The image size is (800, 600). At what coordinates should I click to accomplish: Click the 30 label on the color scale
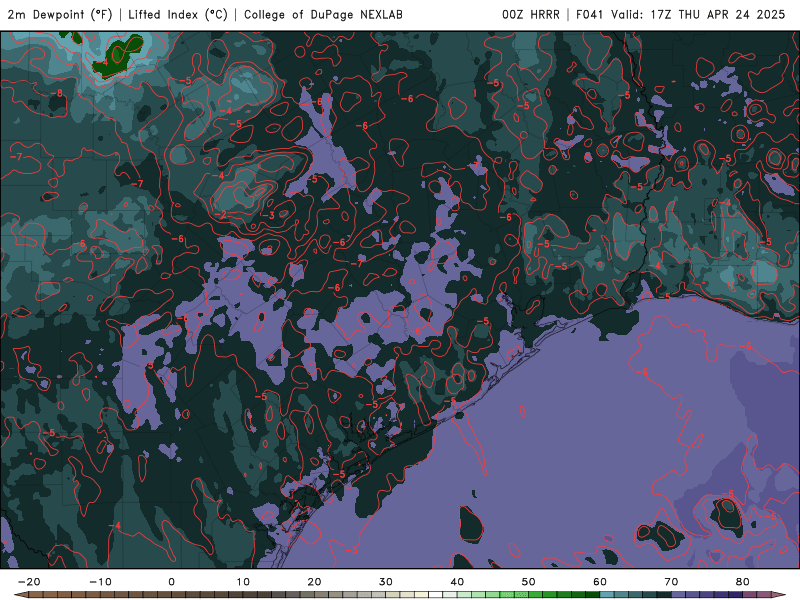tap(386, 582)
